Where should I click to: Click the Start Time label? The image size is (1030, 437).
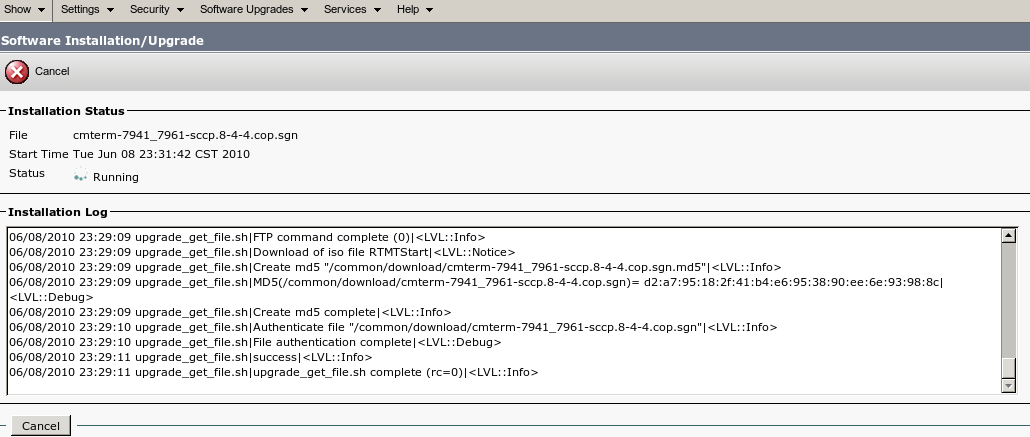pyautogui.click(x=39, y=154)
